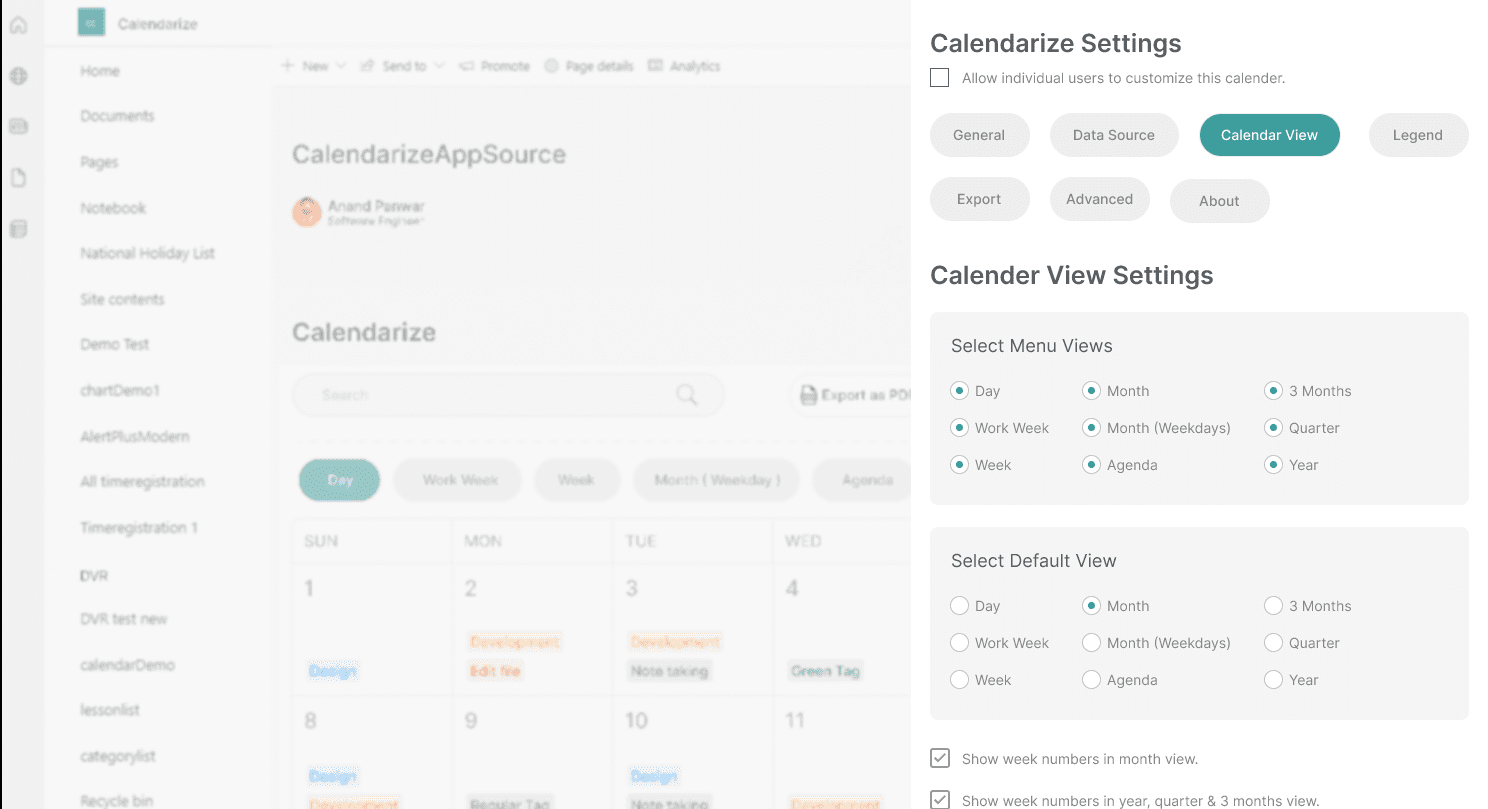Select Month (Weekdays) as the default view

pos(1091,643)
